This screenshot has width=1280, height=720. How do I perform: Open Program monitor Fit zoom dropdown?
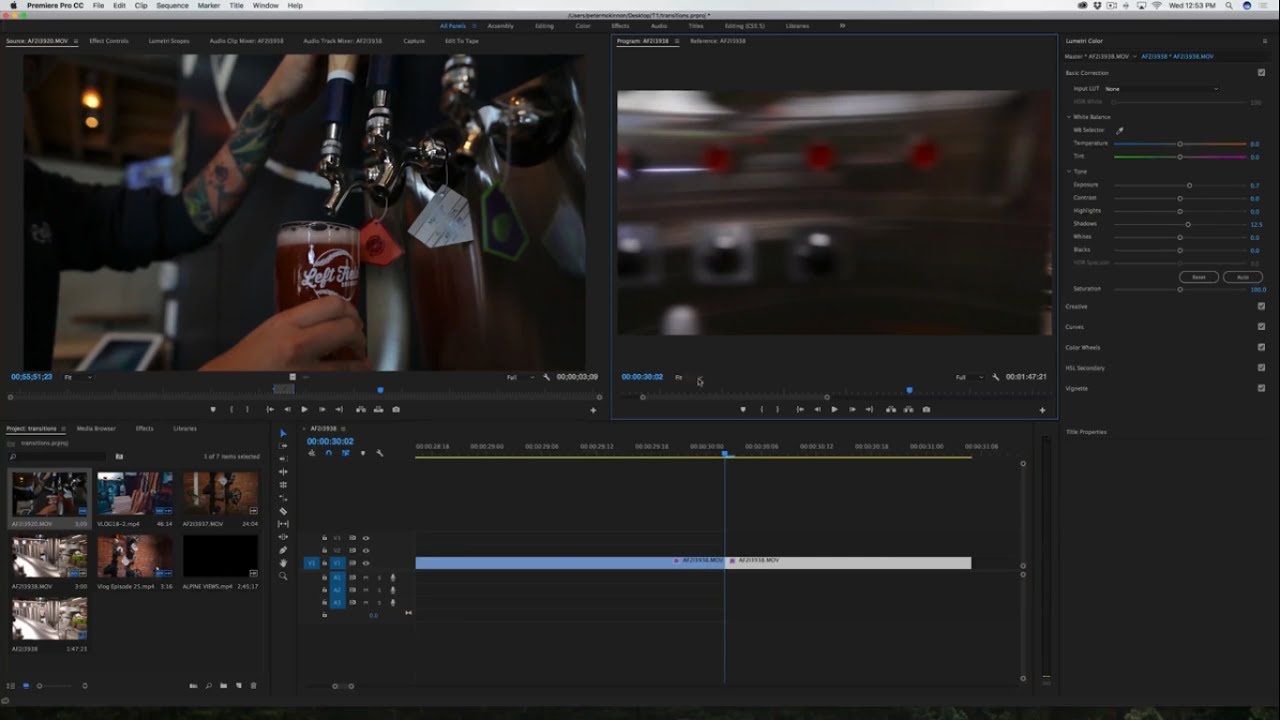687,377
